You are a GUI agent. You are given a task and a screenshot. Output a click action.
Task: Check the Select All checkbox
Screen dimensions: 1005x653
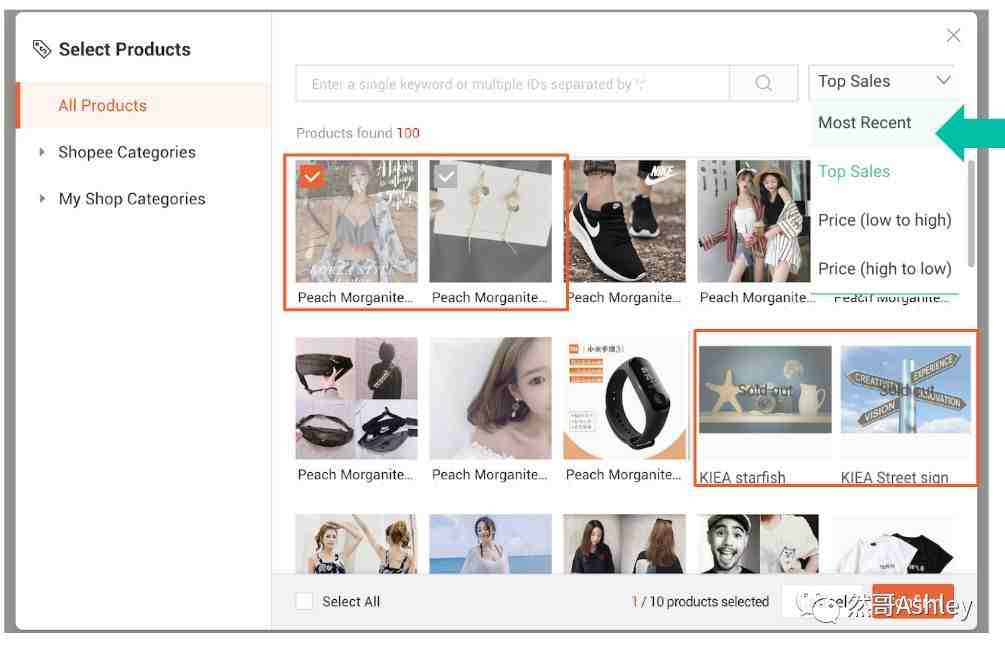(304, 601)
